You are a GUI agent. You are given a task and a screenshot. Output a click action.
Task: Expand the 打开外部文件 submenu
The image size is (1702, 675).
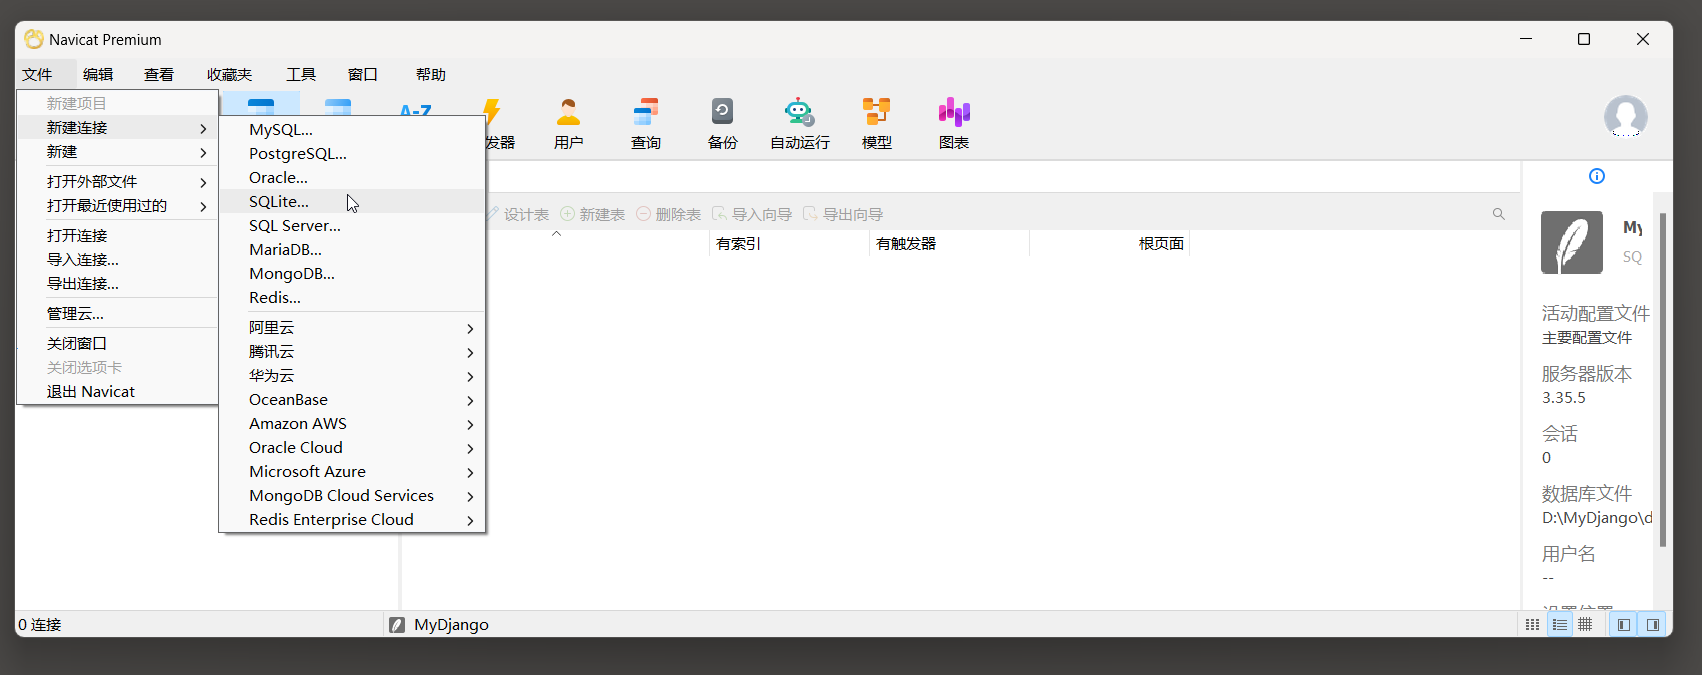pyautogui.click(x=118, y=182)
